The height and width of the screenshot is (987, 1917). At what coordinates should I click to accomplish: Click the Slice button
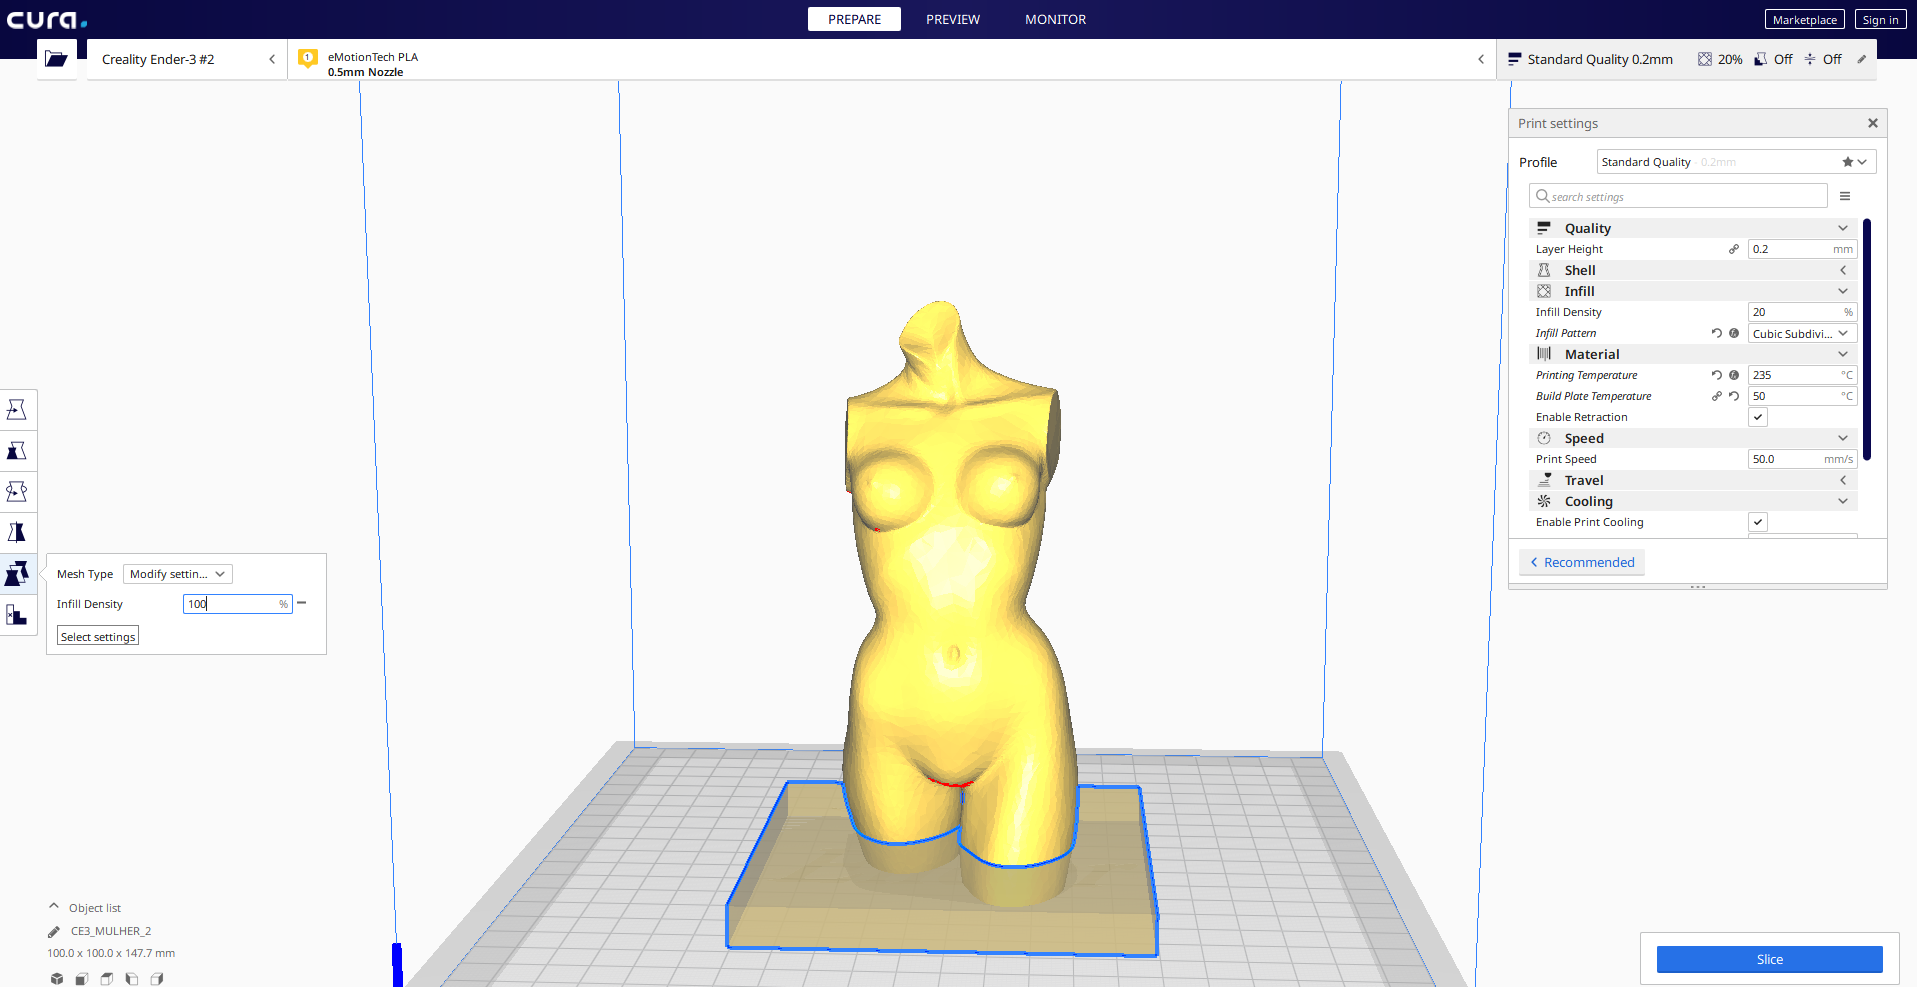pos(1769,959)
